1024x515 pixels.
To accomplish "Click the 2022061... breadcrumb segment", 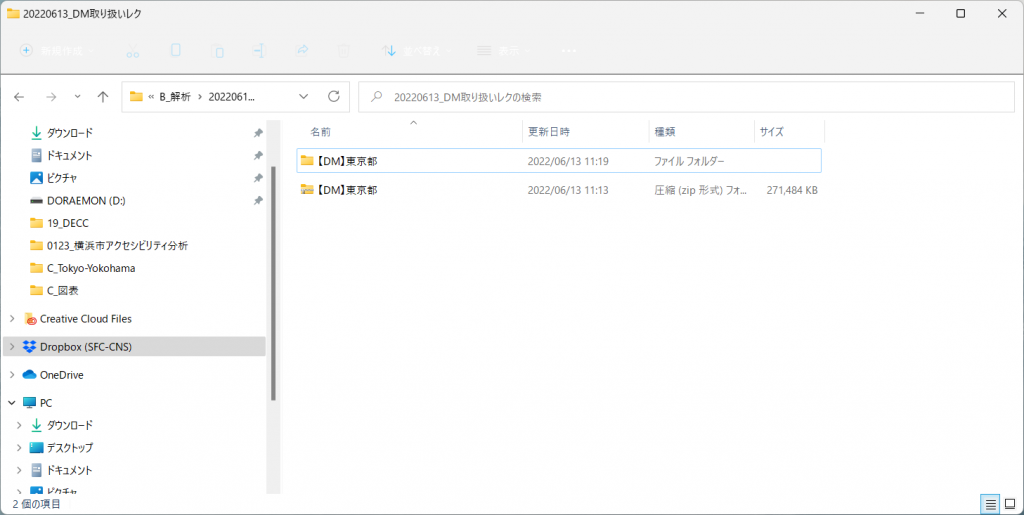I will 231,97.
